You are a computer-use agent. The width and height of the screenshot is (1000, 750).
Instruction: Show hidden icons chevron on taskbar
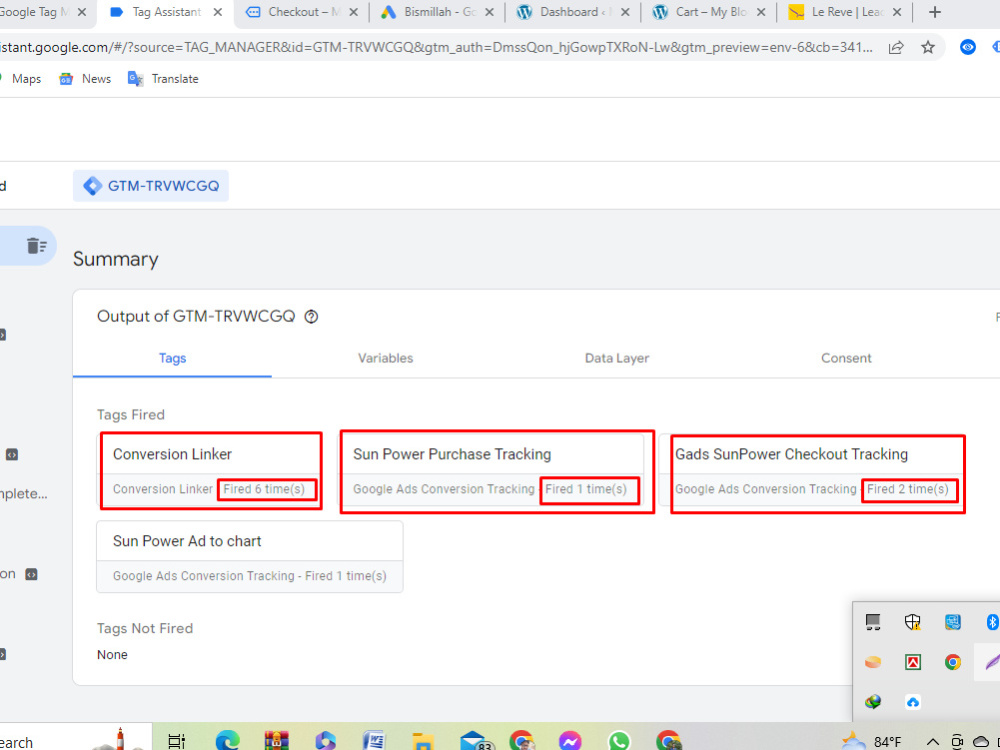pos(932,741)
